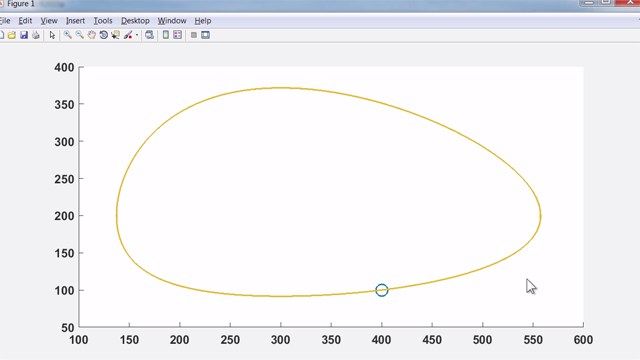Click the Figure 1 window title
This screenshot has width=640, height=360.
20,4
